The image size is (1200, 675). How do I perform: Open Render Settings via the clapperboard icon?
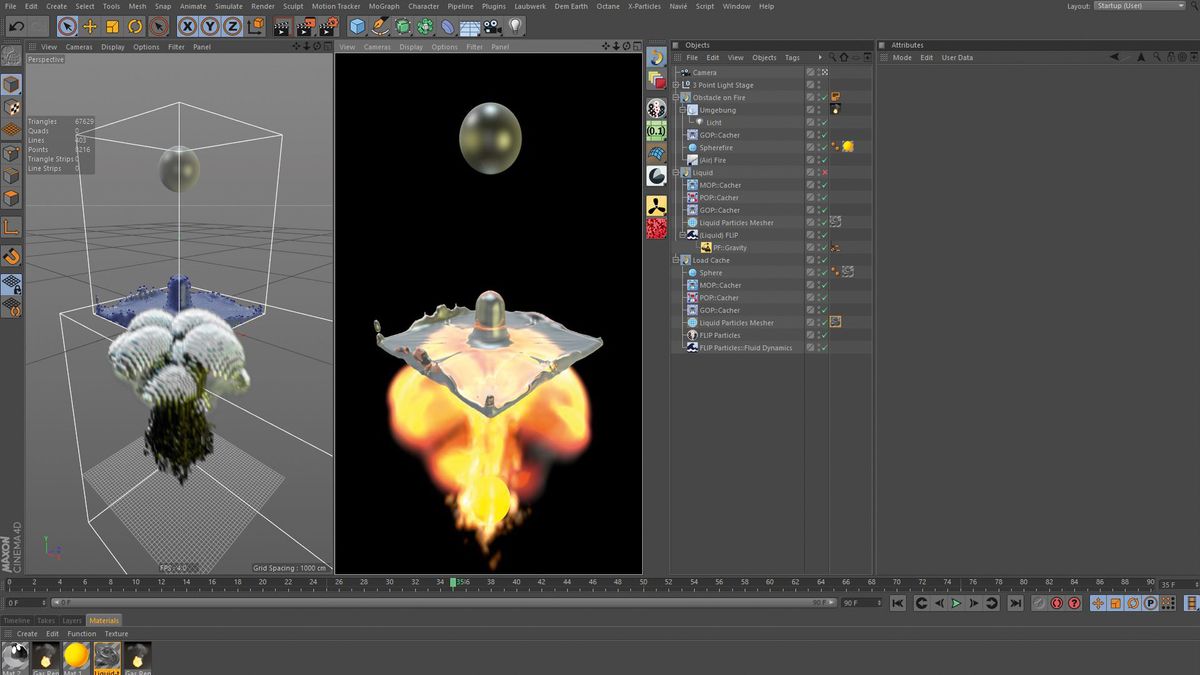[328, 27]
